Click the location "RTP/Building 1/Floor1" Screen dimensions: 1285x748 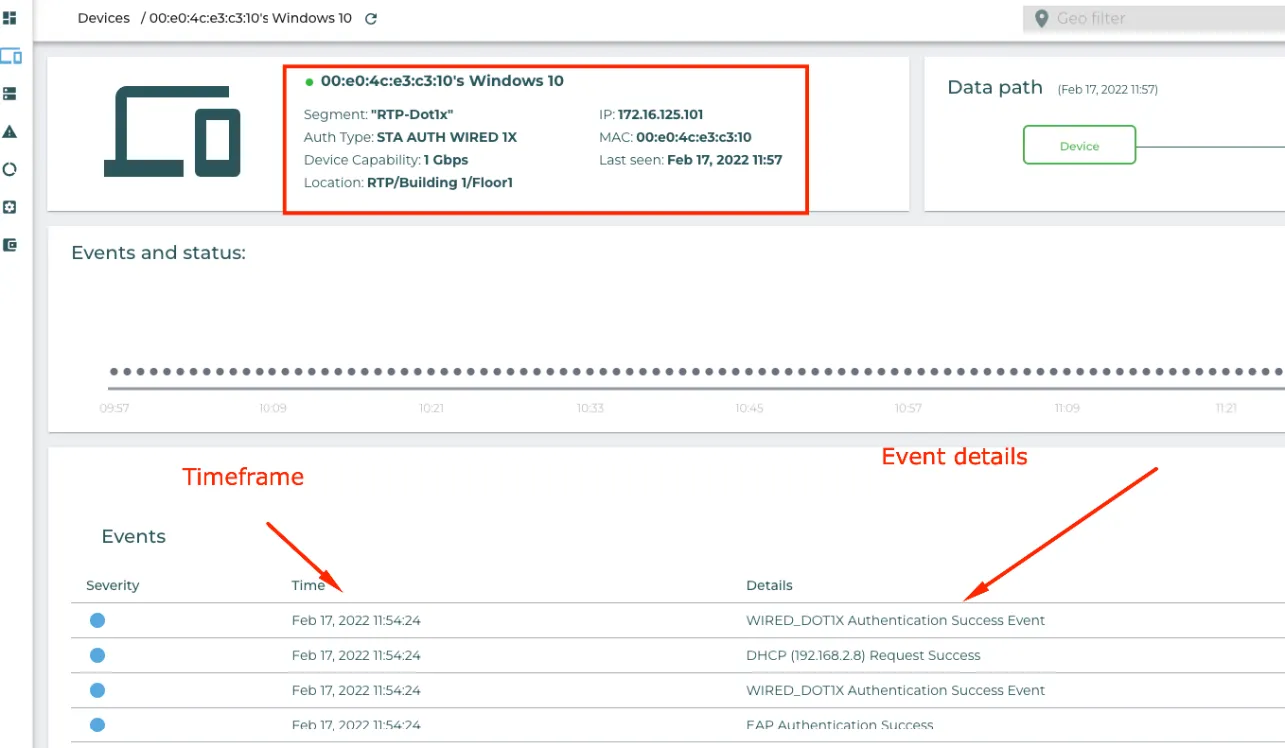(440, 183)
